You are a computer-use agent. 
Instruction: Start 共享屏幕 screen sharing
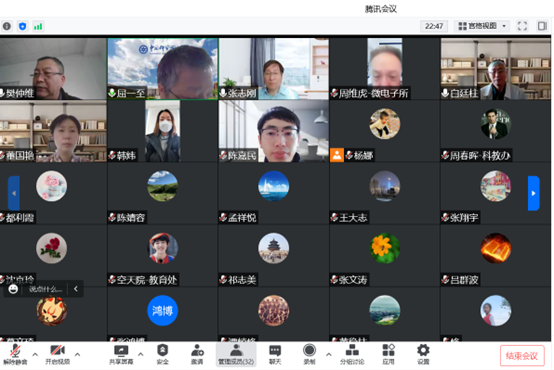pyautogui.click(x=121, y=354)
